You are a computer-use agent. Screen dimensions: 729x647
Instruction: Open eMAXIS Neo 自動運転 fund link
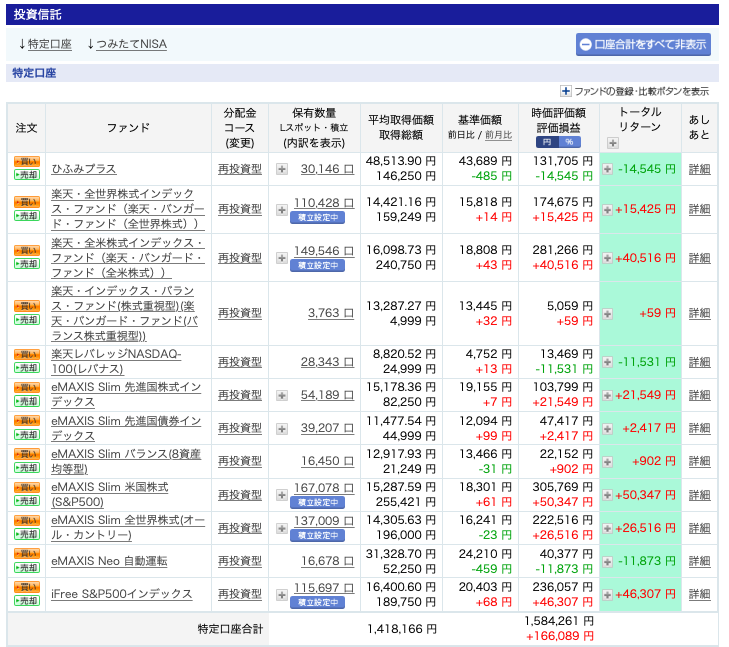point(109,561)
